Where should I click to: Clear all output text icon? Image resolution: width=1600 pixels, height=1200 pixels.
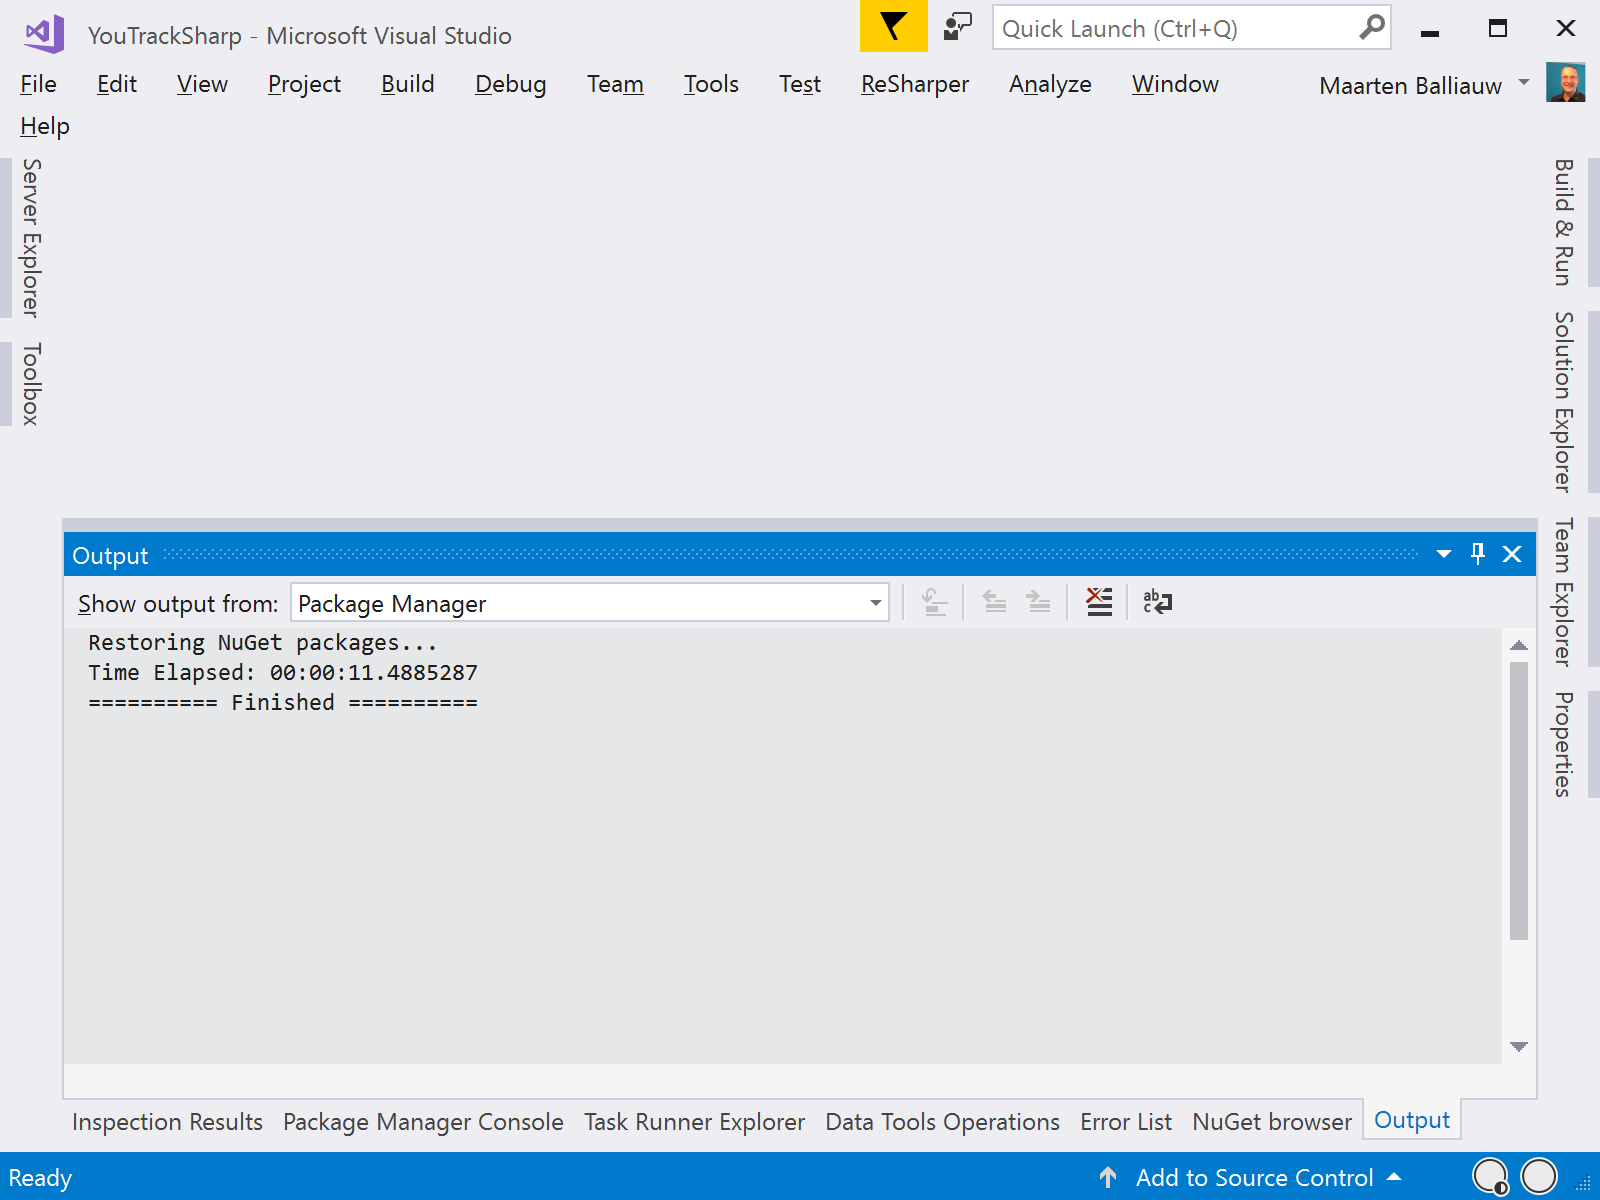point(1099,602)
